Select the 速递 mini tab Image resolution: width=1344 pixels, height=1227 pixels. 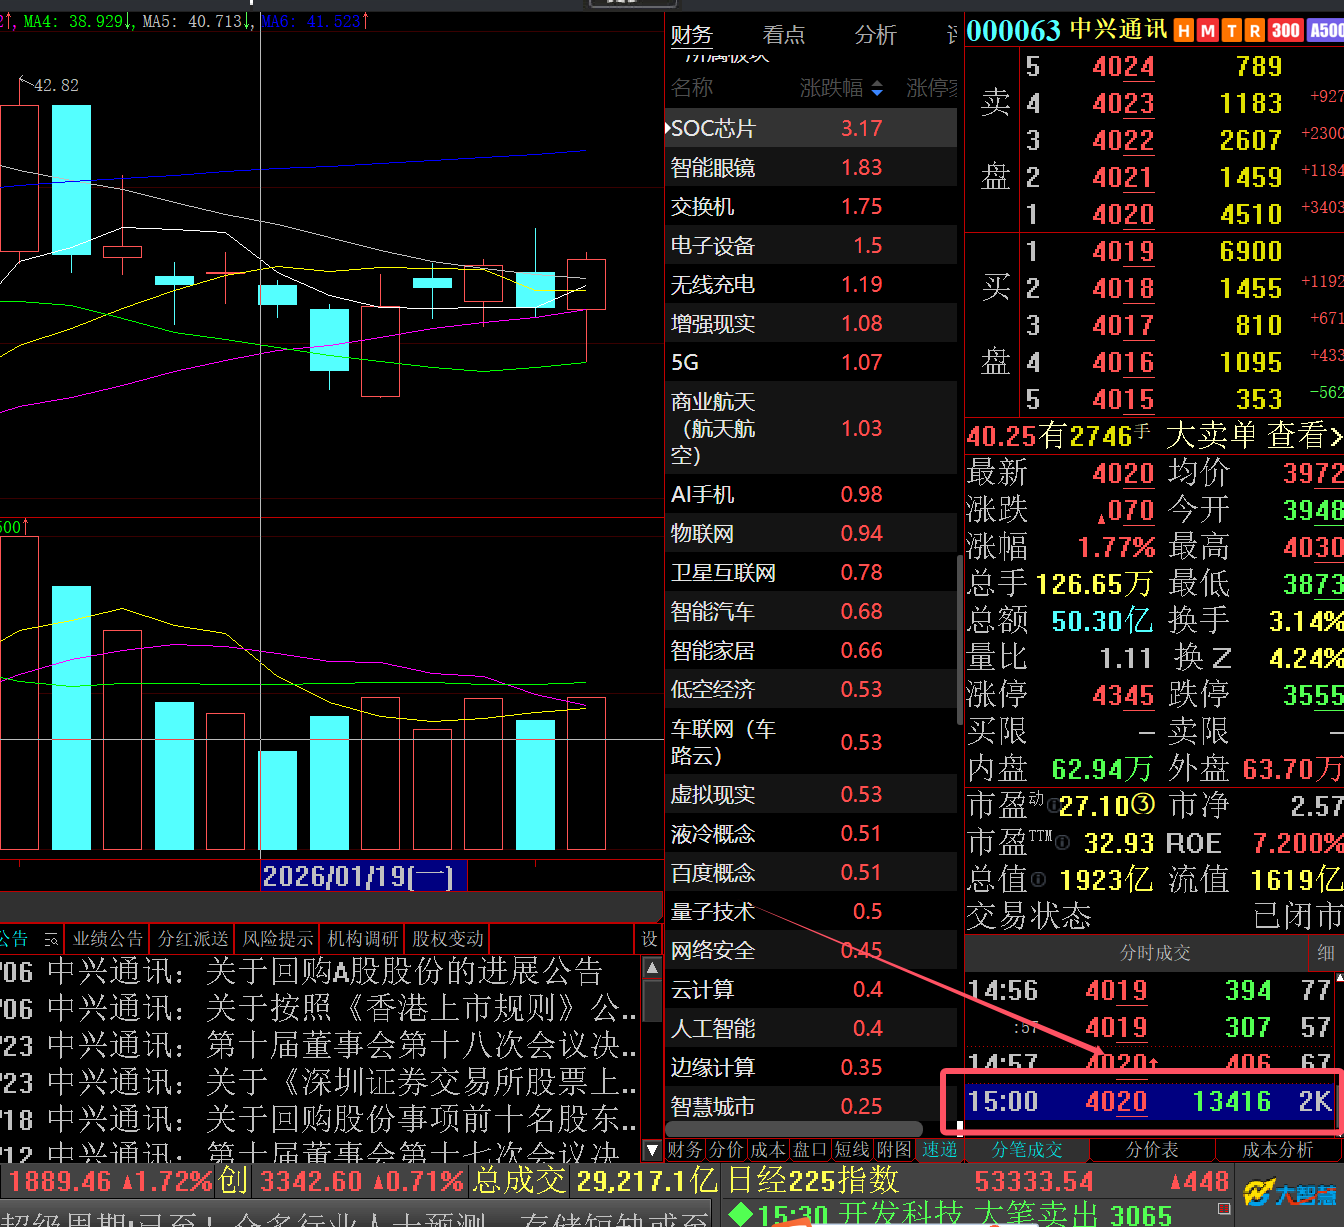pos(940,1150)
